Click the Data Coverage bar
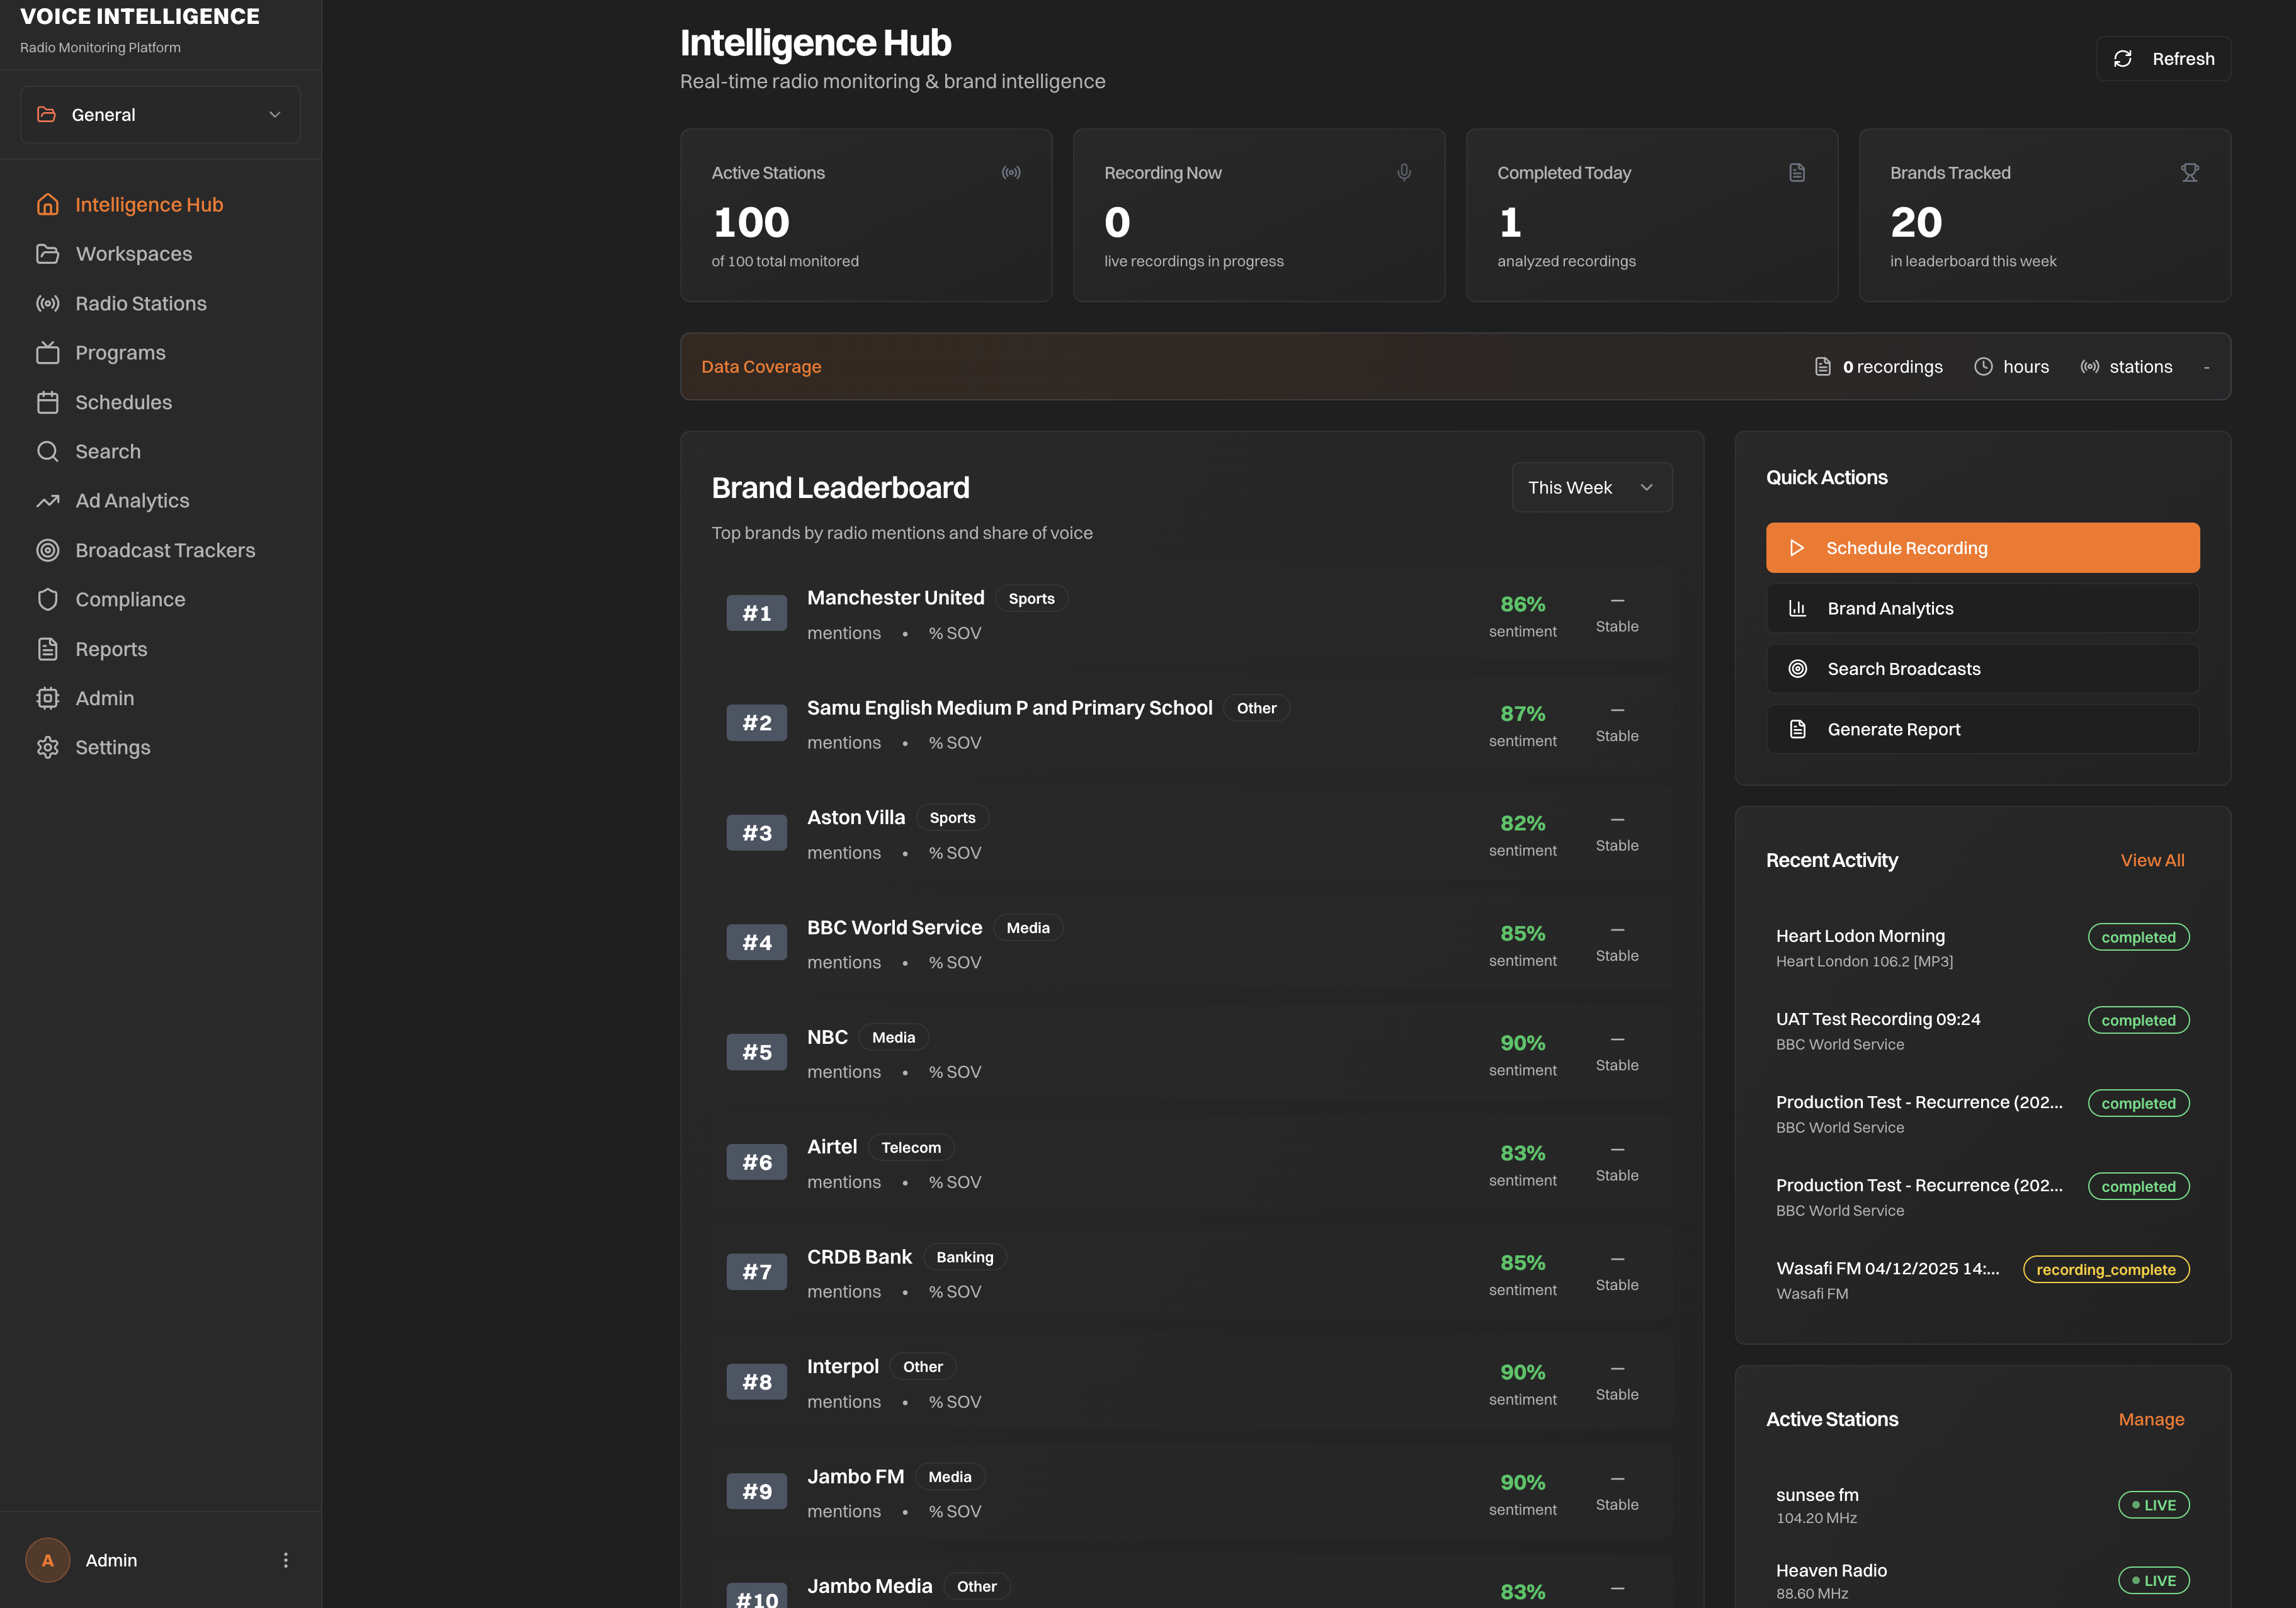2296x1608 pixels. pyautogui.click(x=761, y=367)
